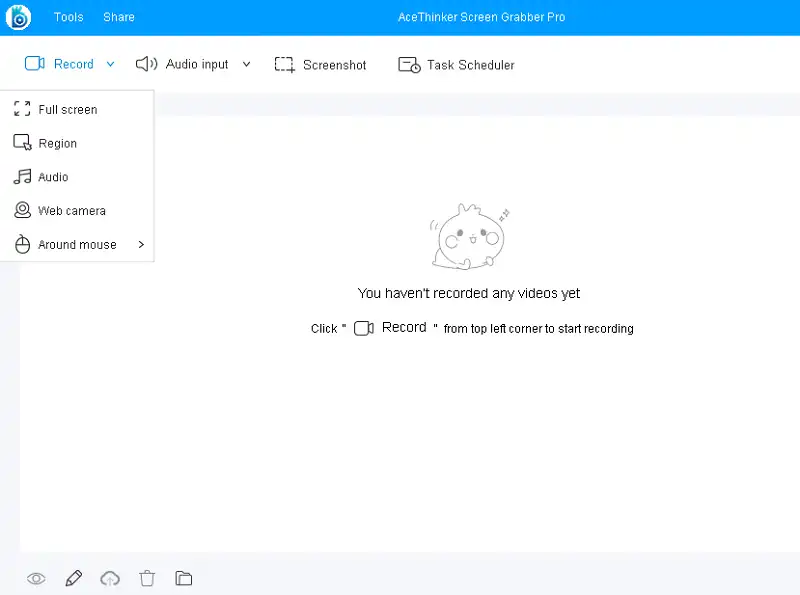Viewport: 800px width, 595px height.
Task: Expand the Around mouse submenu arrow
Action: pos(141,245)
